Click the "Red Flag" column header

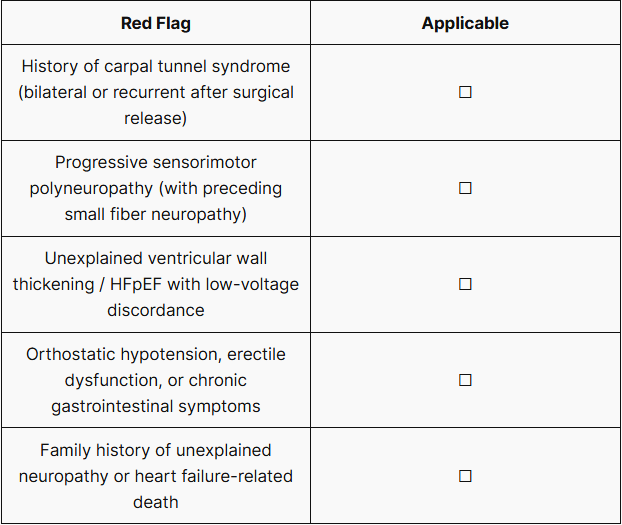coord(155,23)
